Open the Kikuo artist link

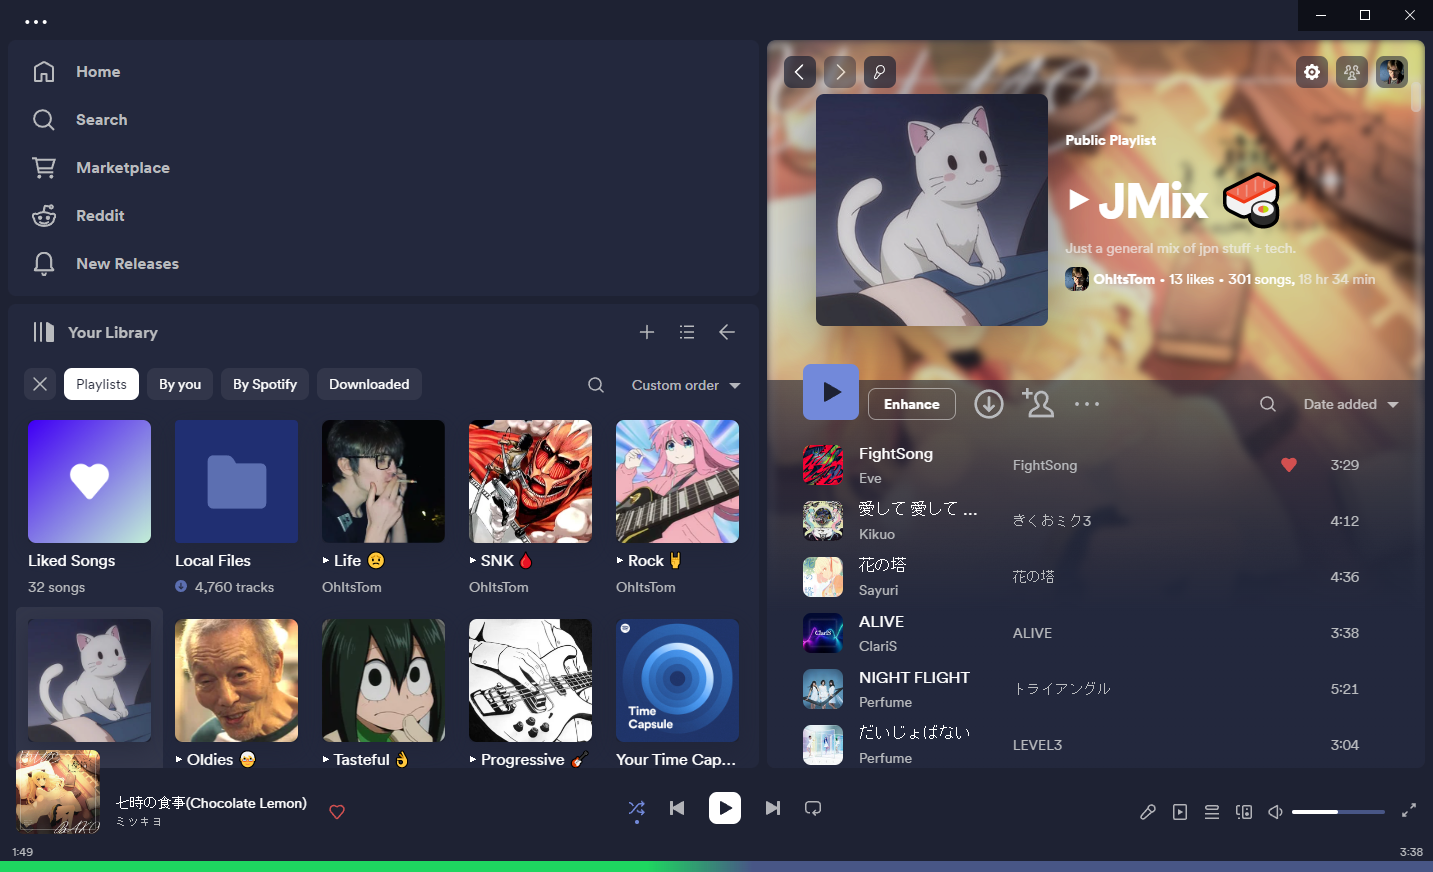[877, 535]
